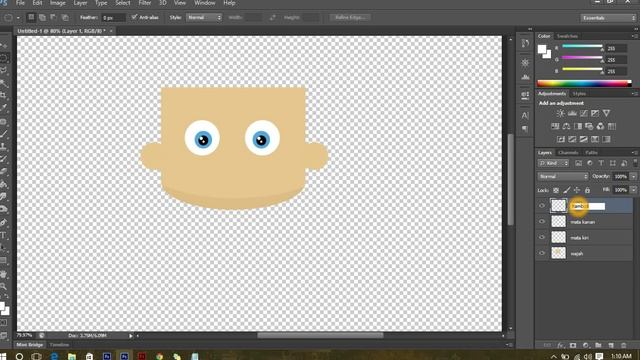Hide the mata kiri layer
Viewport: 640px width, 360px height.
pyautogui.click(x=542, y=238)
